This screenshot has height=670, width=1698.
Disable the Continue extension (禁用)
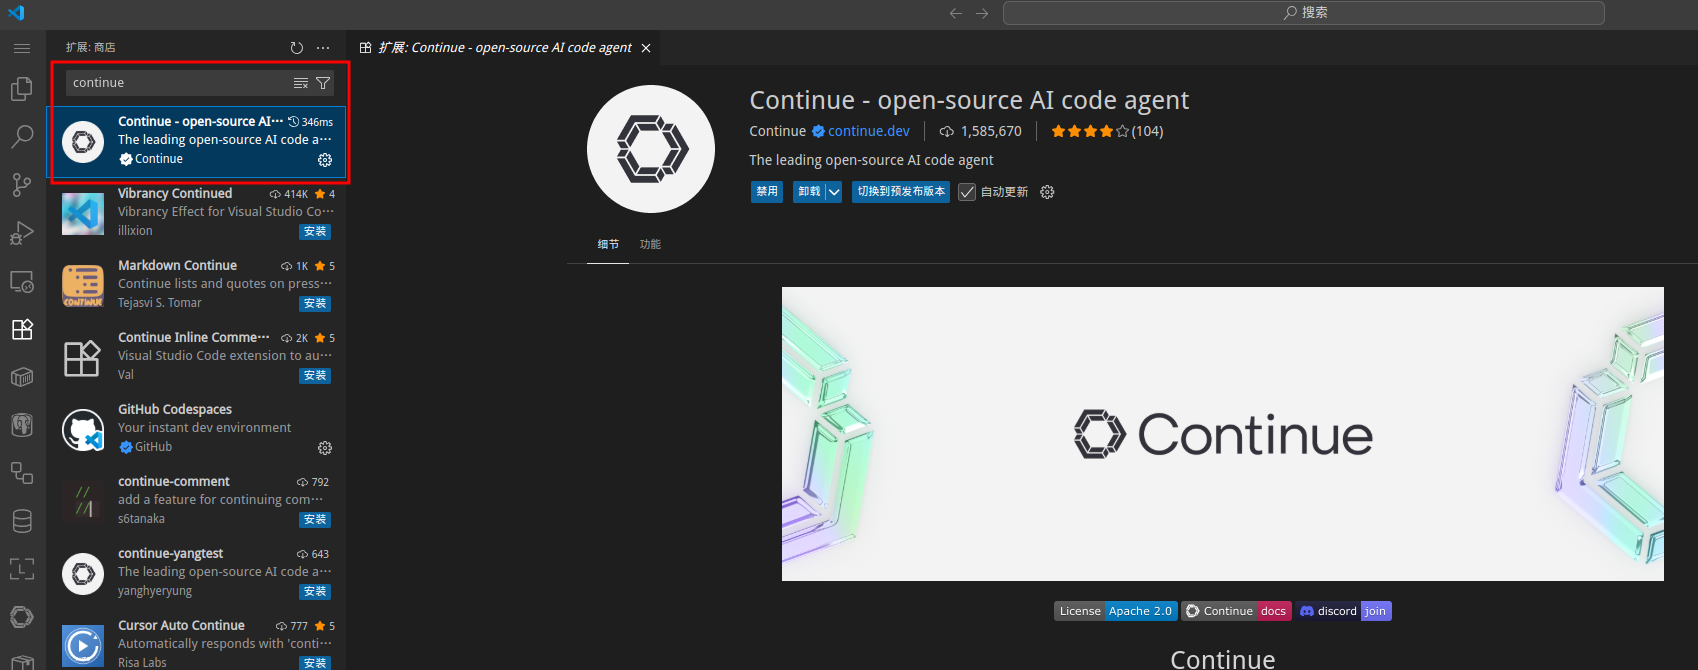[x=767, y=192]
